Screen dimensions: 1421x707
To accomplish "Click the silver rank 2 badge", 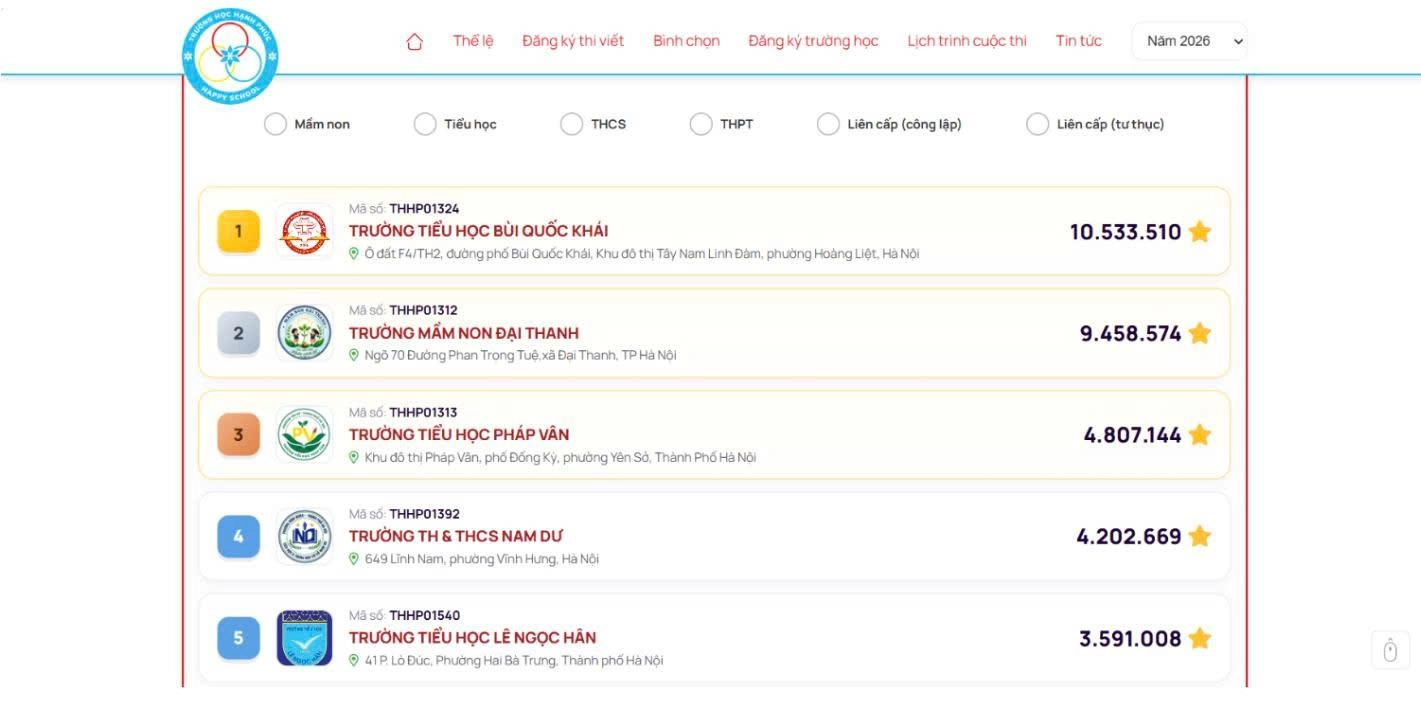I will 238,333.
